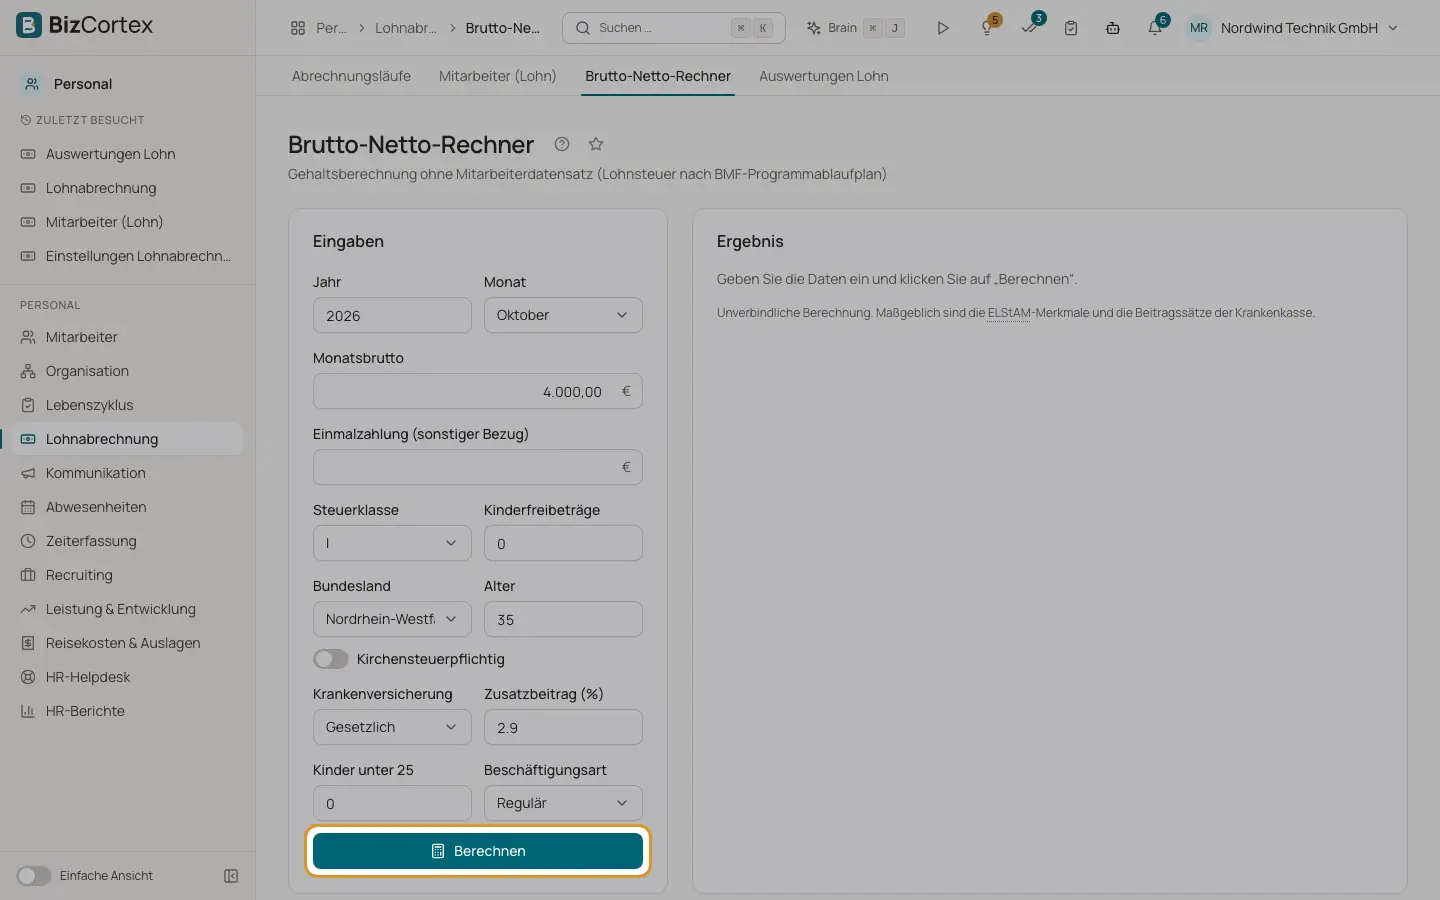Open recently visited Einstellungen Lohnabrechn… link
This screenshot has width=1440, height=900.
click(x=127, y=256)
